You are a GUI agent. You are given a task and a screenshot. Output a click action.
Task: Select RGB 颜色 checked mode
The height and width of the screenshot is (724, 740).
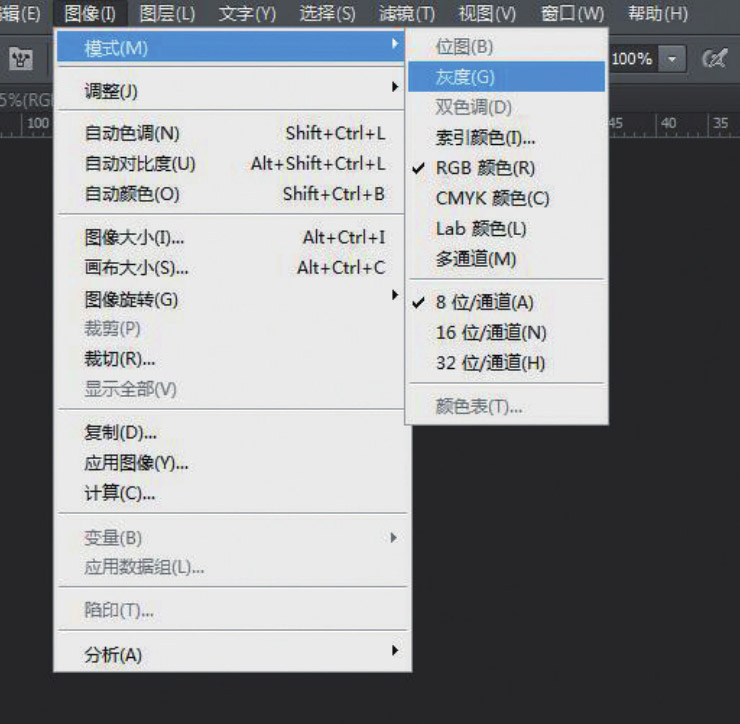pos(485,168)
